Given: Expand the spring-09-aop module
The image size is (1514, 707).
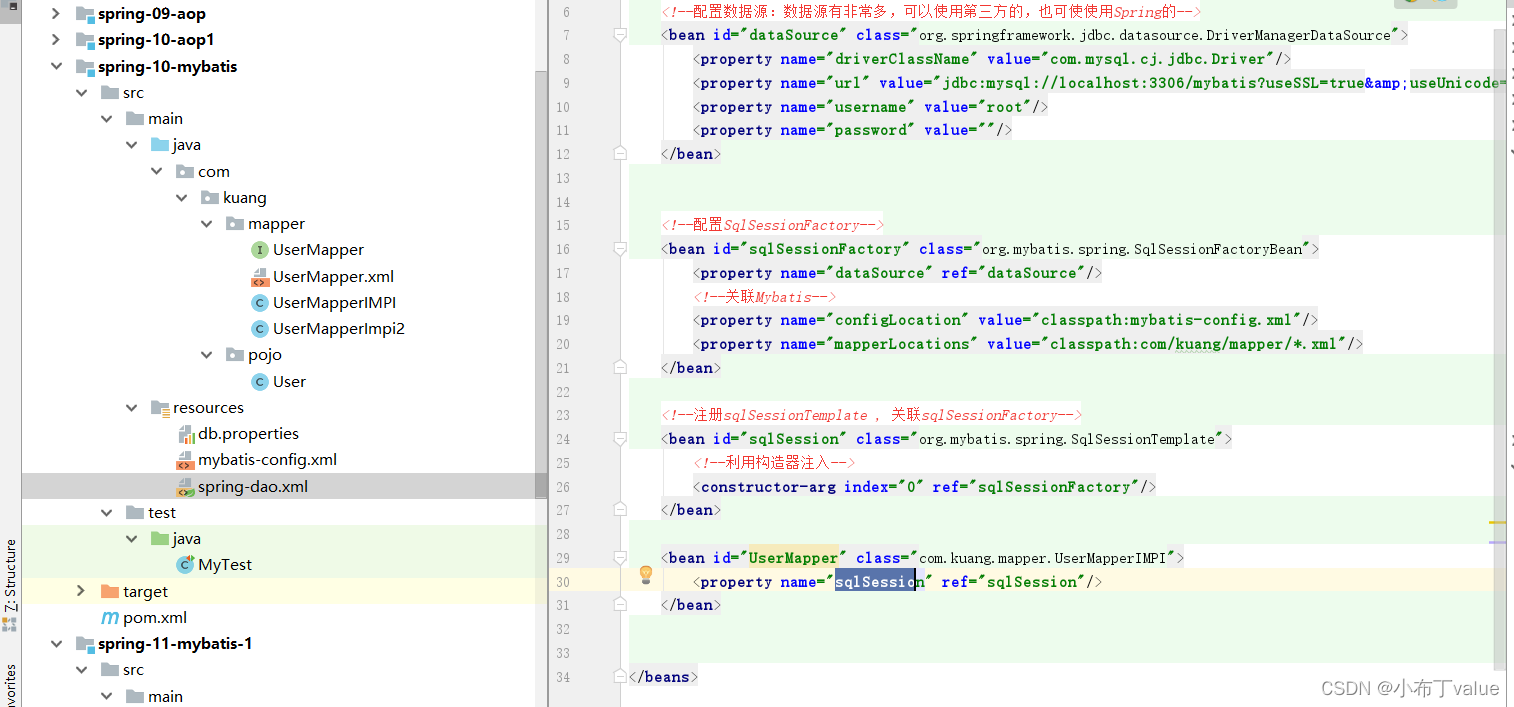Looking at the screenshot, I should pos(56,15).
